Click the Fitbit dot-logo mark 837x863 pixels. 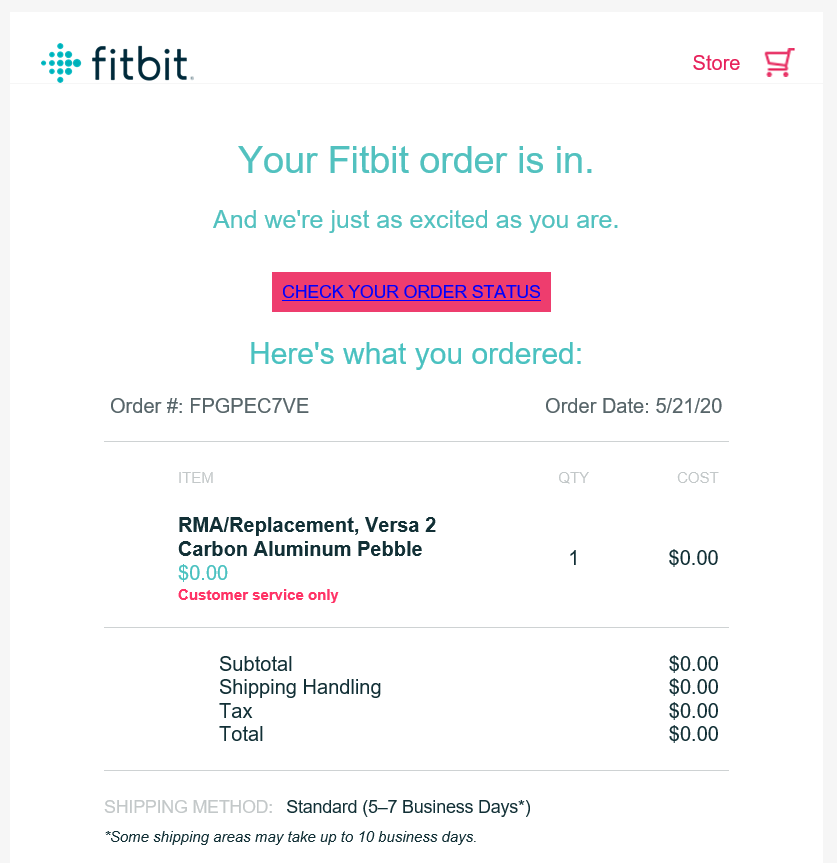pyautogui.click(x=63, y=62)
